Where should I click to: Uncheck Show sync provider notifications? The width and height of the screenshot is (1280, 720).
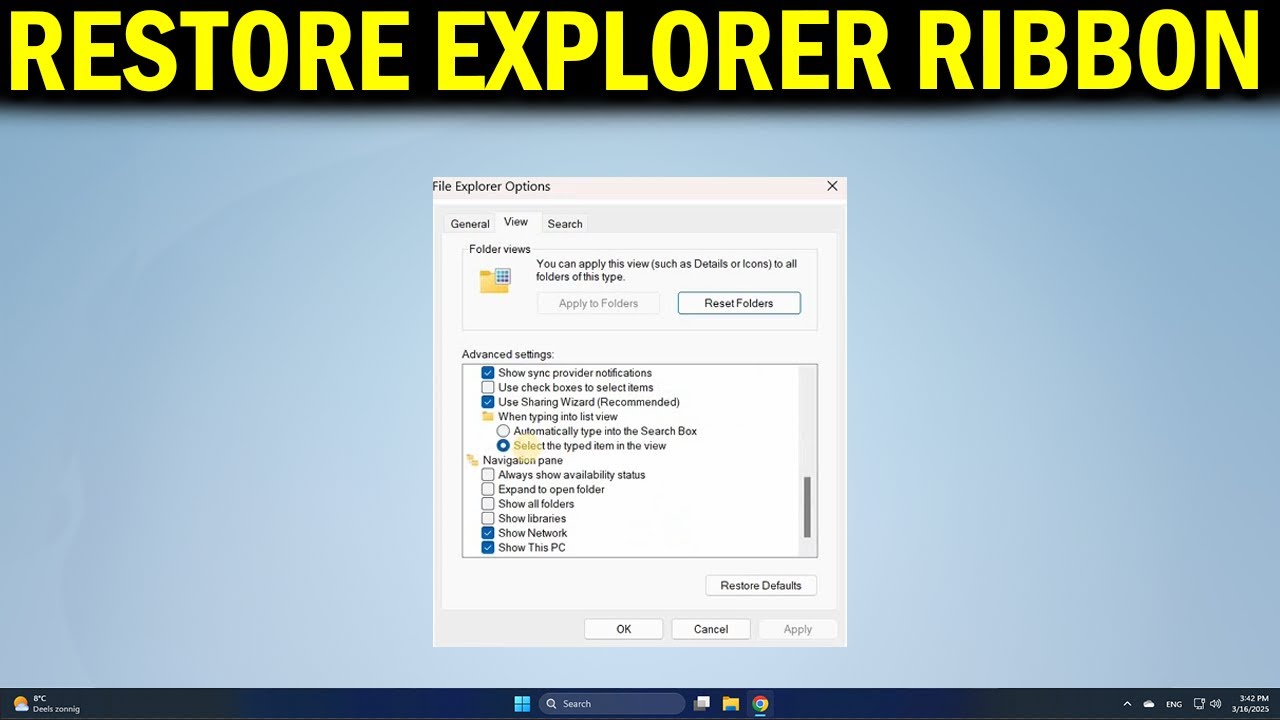tap(488, 373)
